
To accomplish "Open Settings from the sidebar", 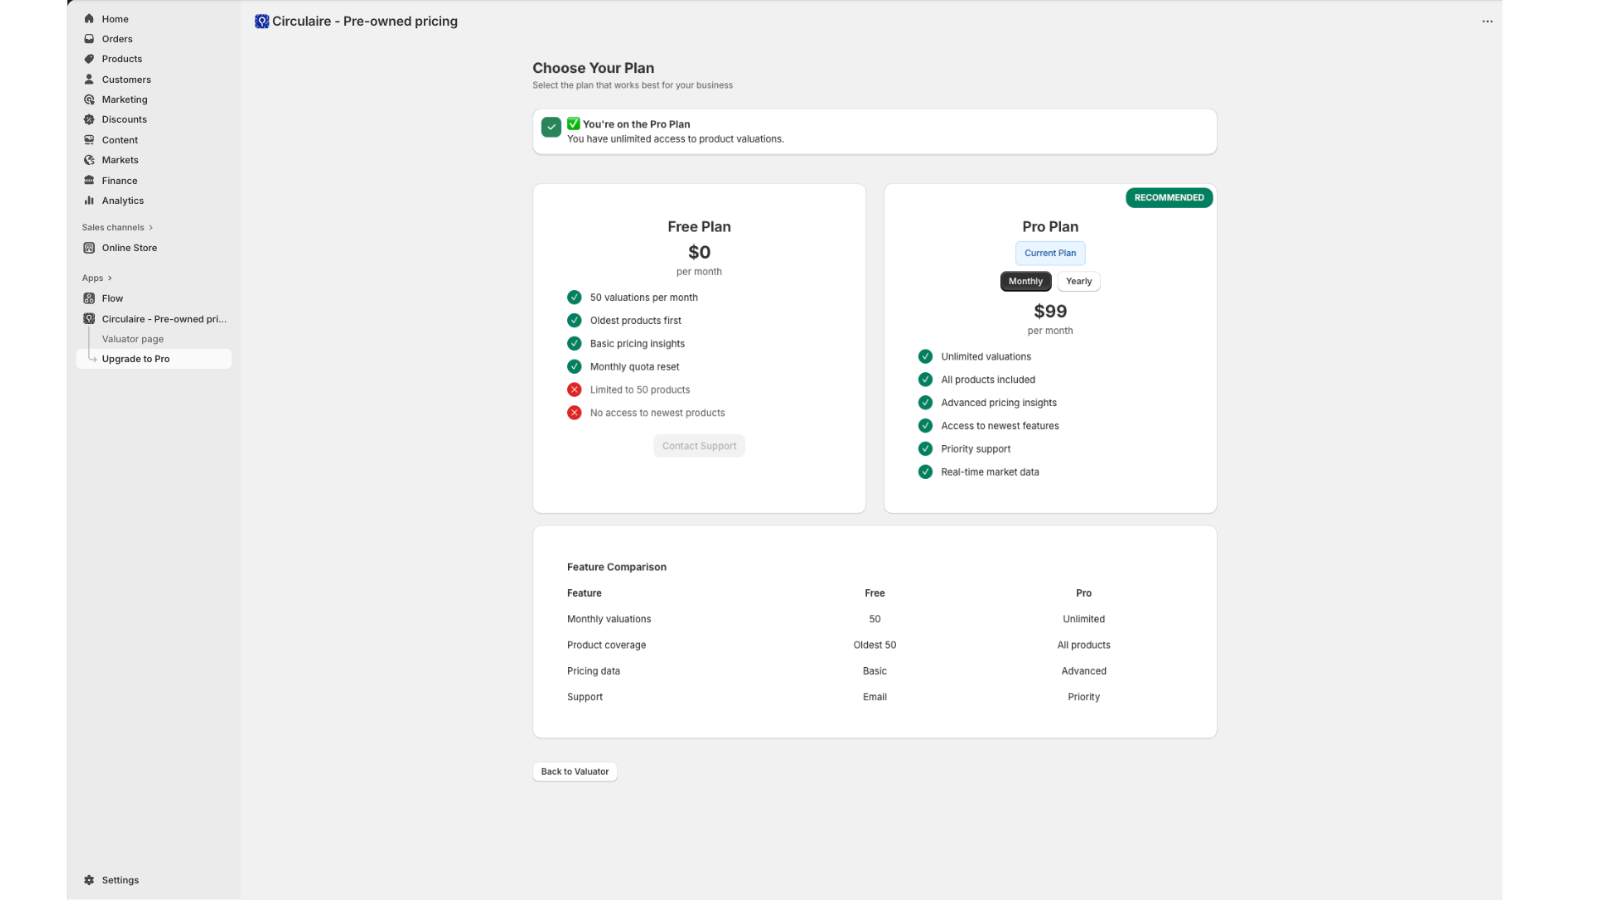I will click(x=121, y=879).
